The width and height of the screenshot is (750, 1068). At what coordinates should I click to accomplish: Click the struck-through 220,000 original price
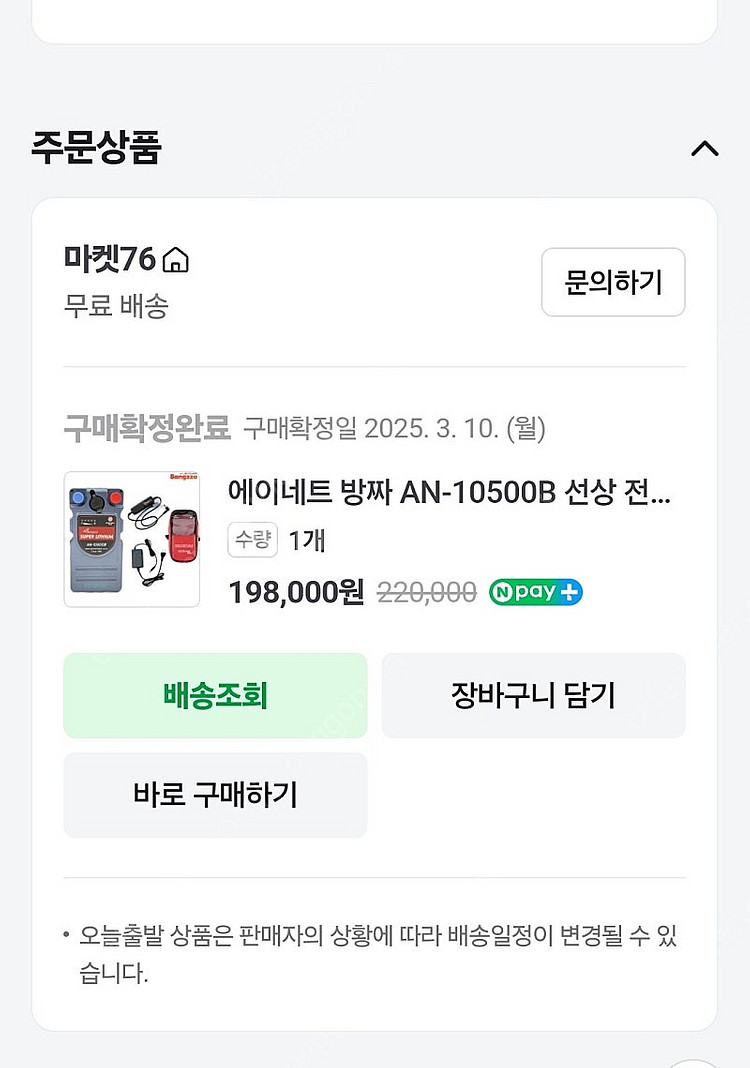click(426, 592)
